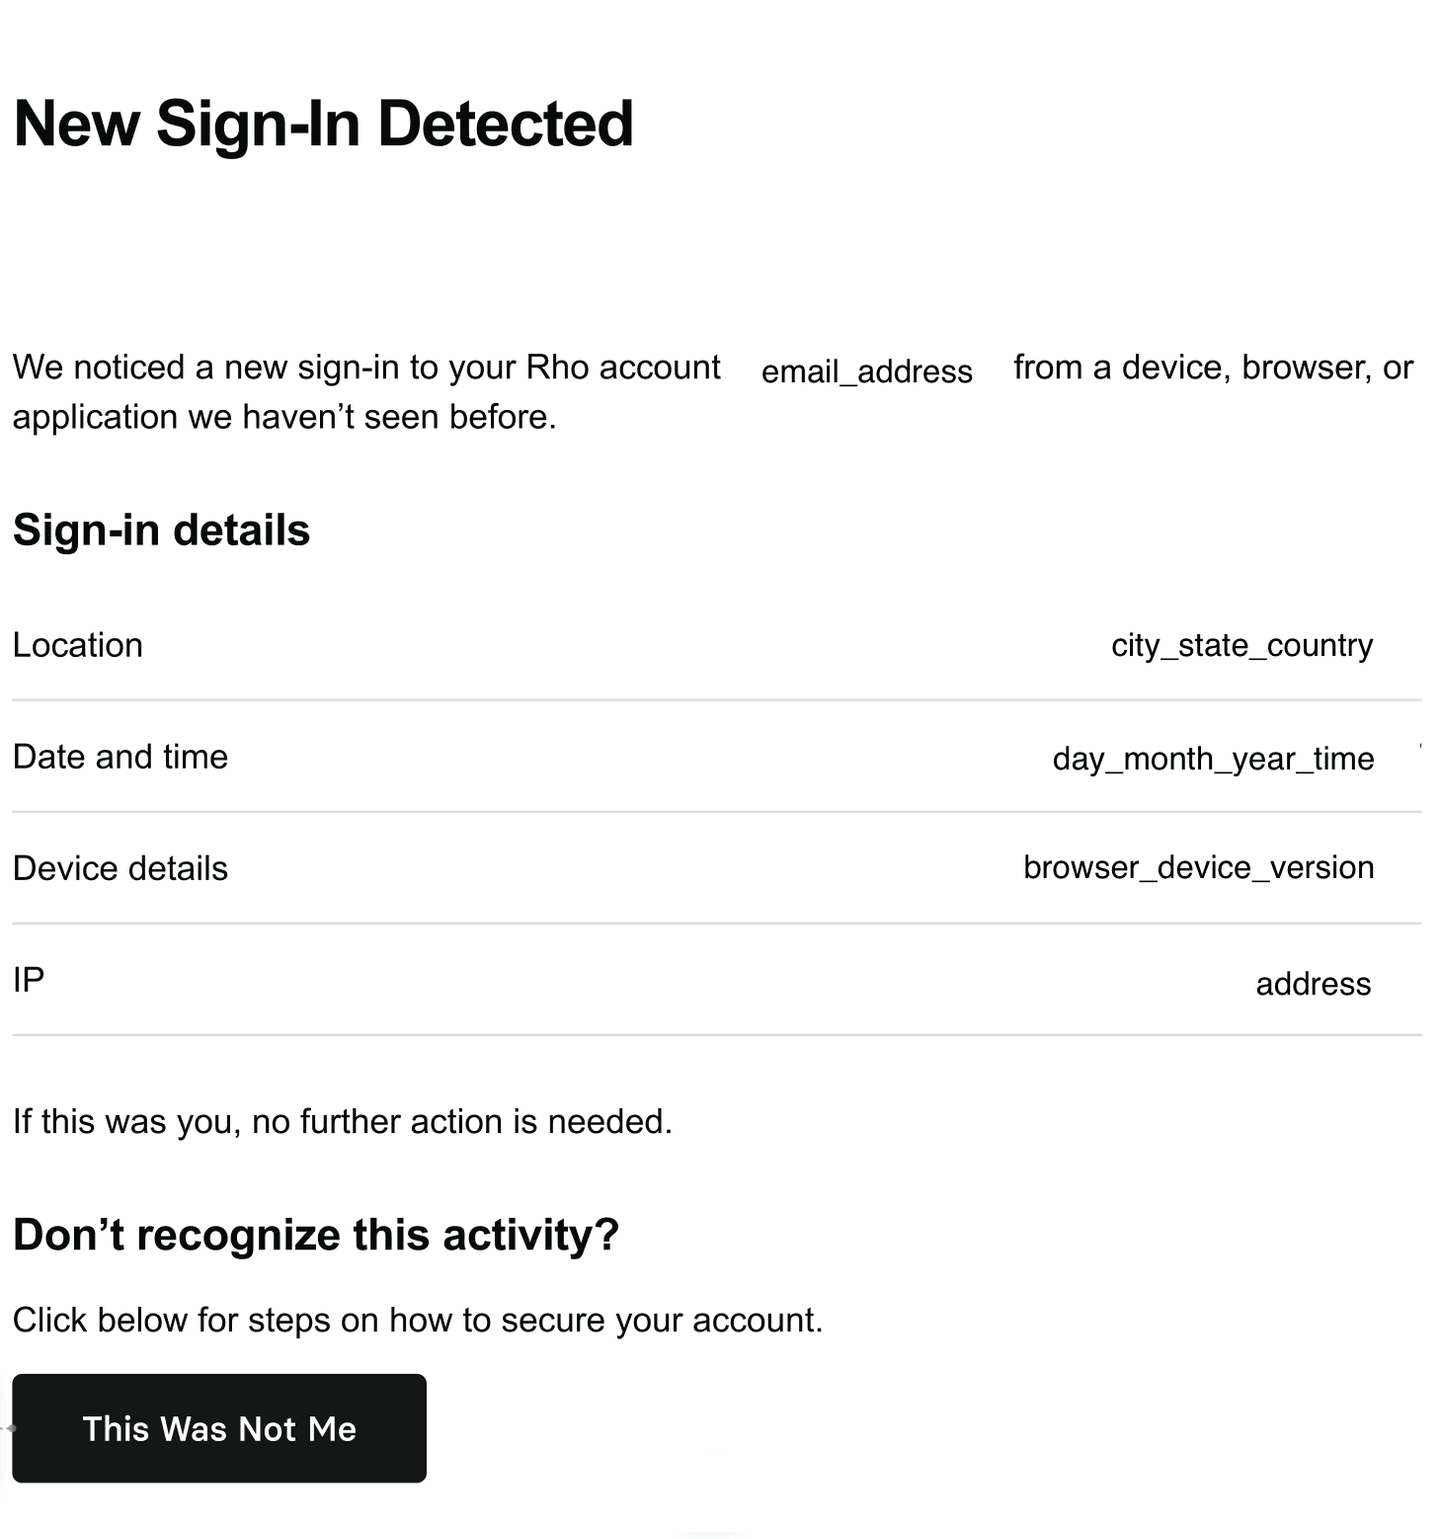Select the email_address placeholder text
1440x1539 pixels.
coord(866,372)
